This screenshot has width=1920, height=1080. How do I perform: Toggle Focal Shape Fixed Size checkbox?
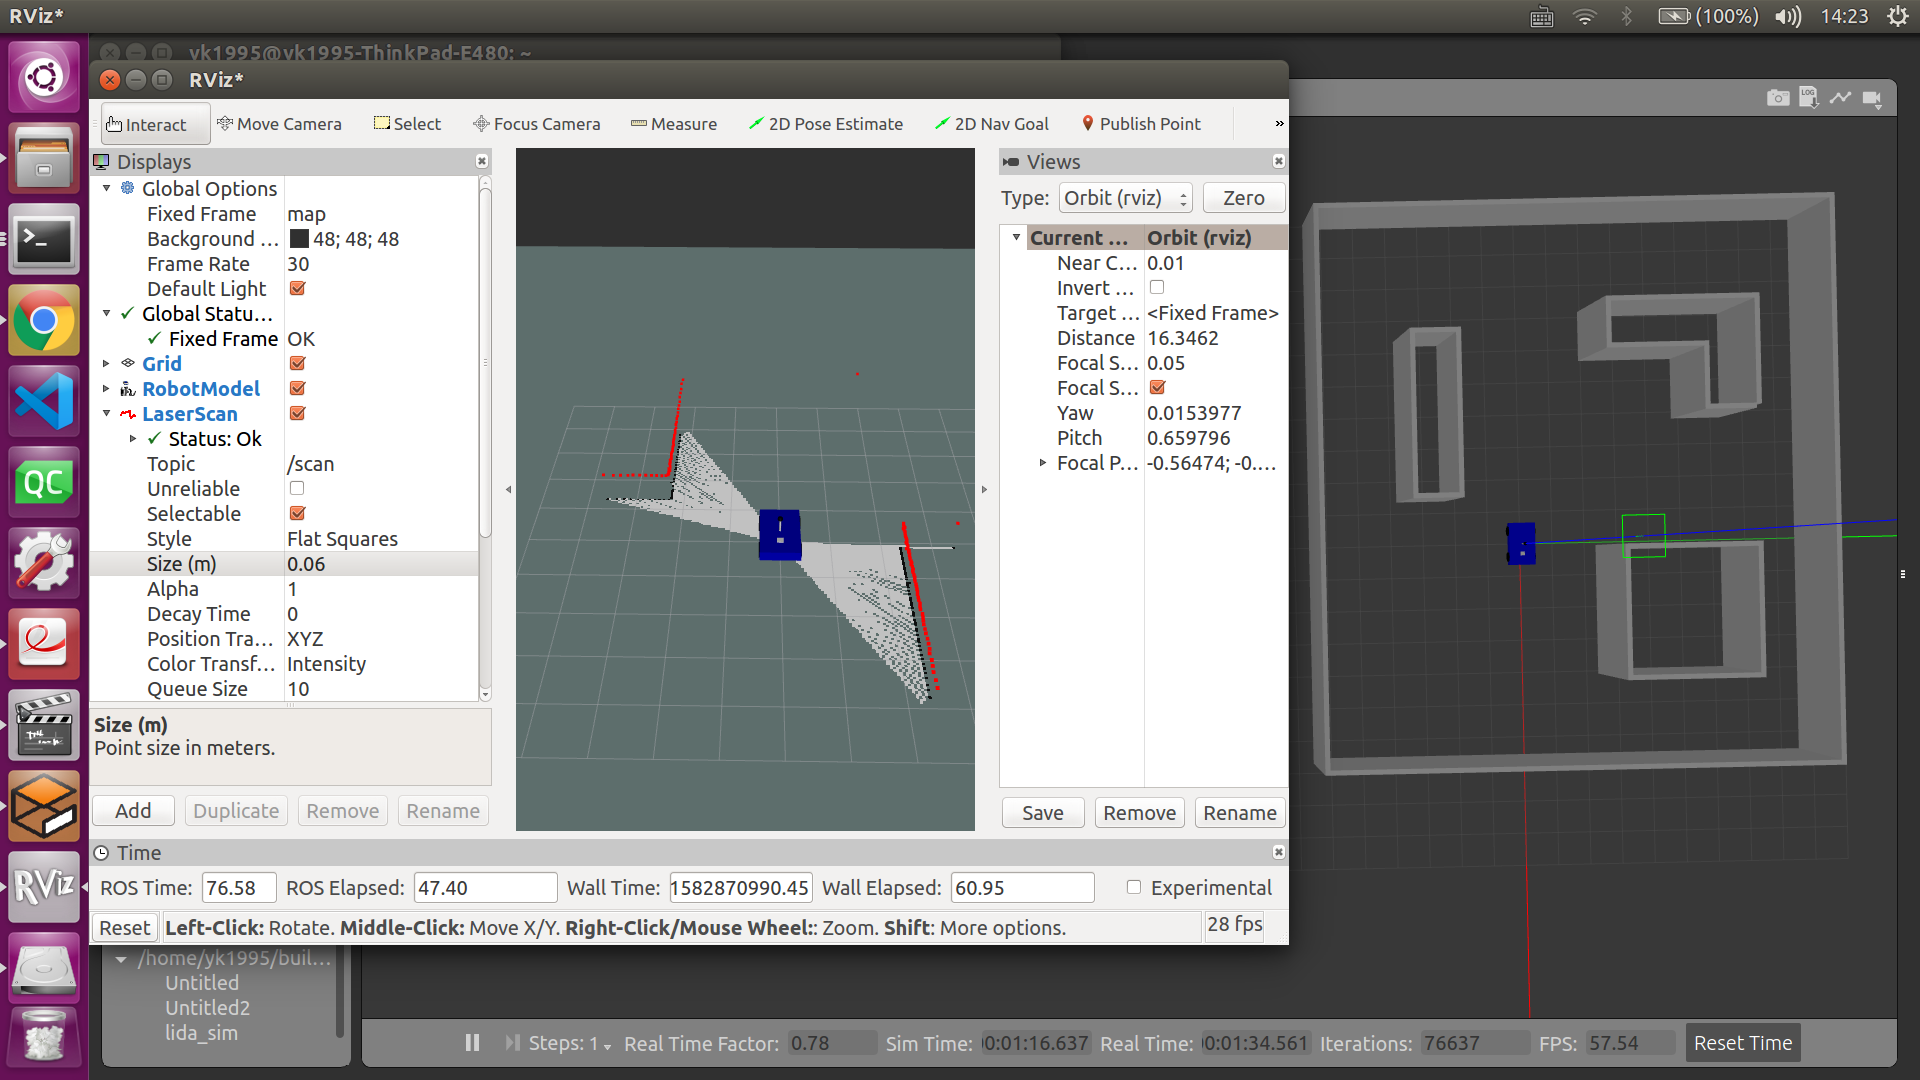[1157, 388]
